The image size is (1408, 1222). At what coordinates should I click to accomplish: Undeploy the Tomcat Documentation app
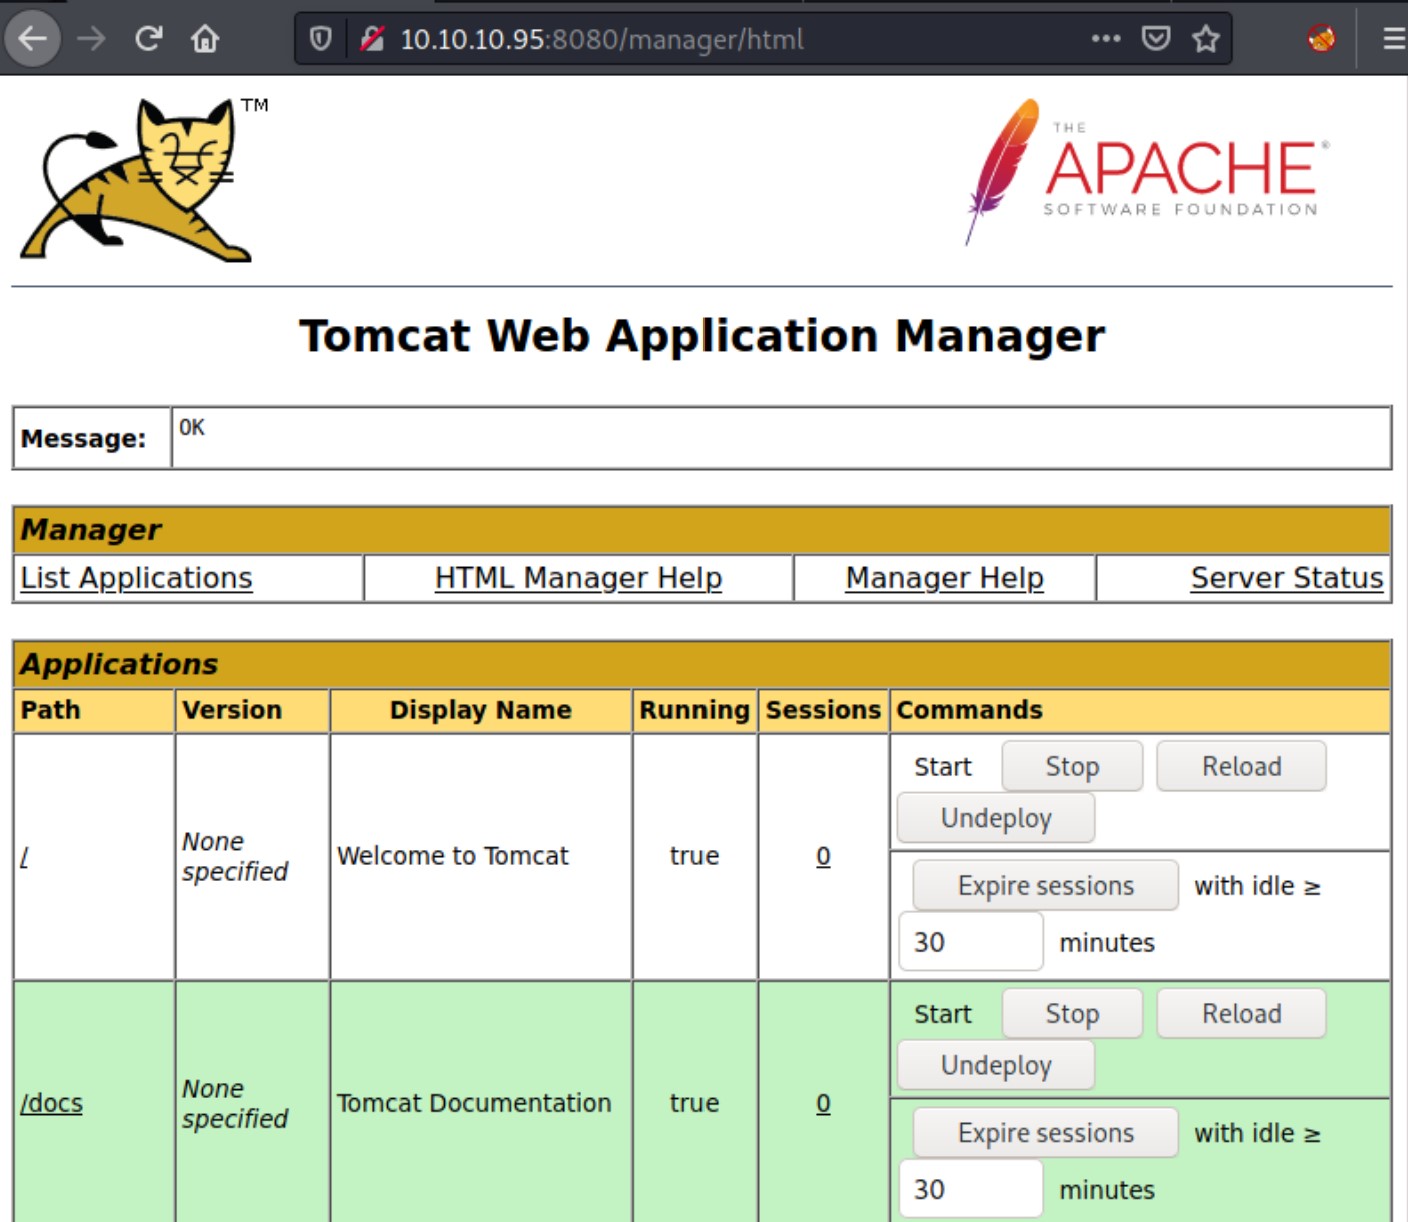(996, 1066)
